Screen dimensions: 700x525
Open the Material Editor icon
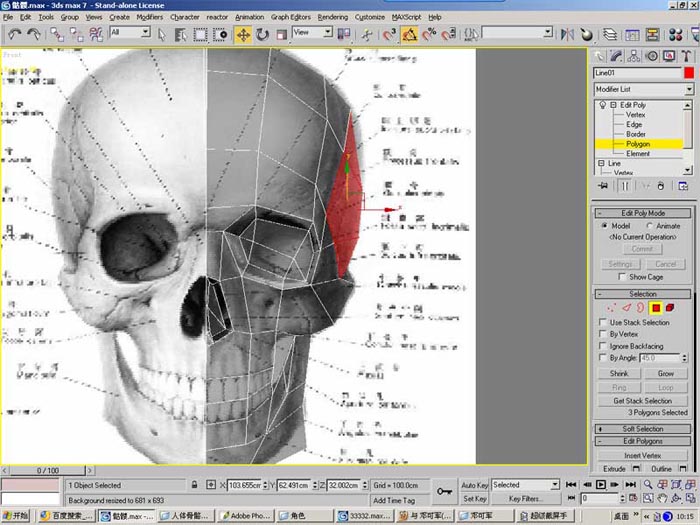(x=675, y=34)
